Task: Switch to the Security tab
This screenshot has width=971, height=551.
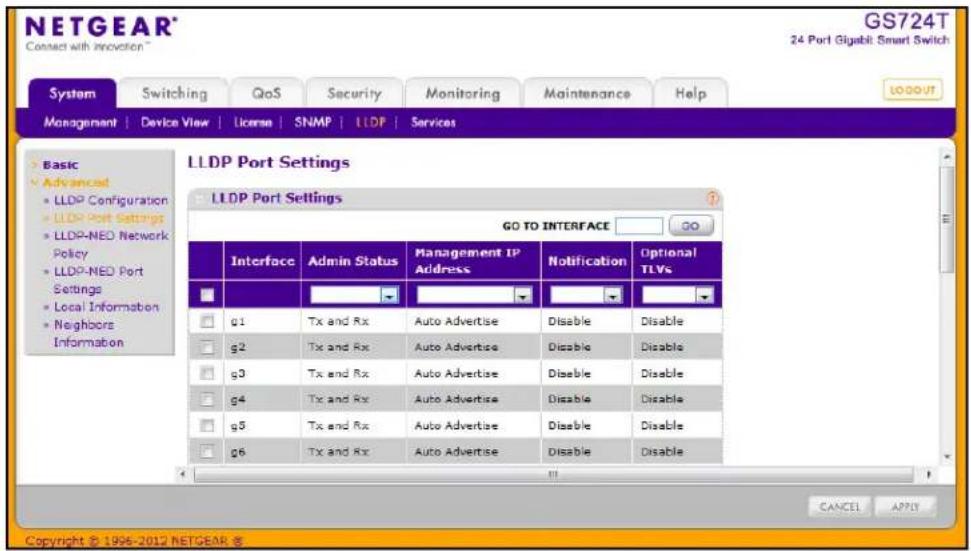Action: [354, 93]
